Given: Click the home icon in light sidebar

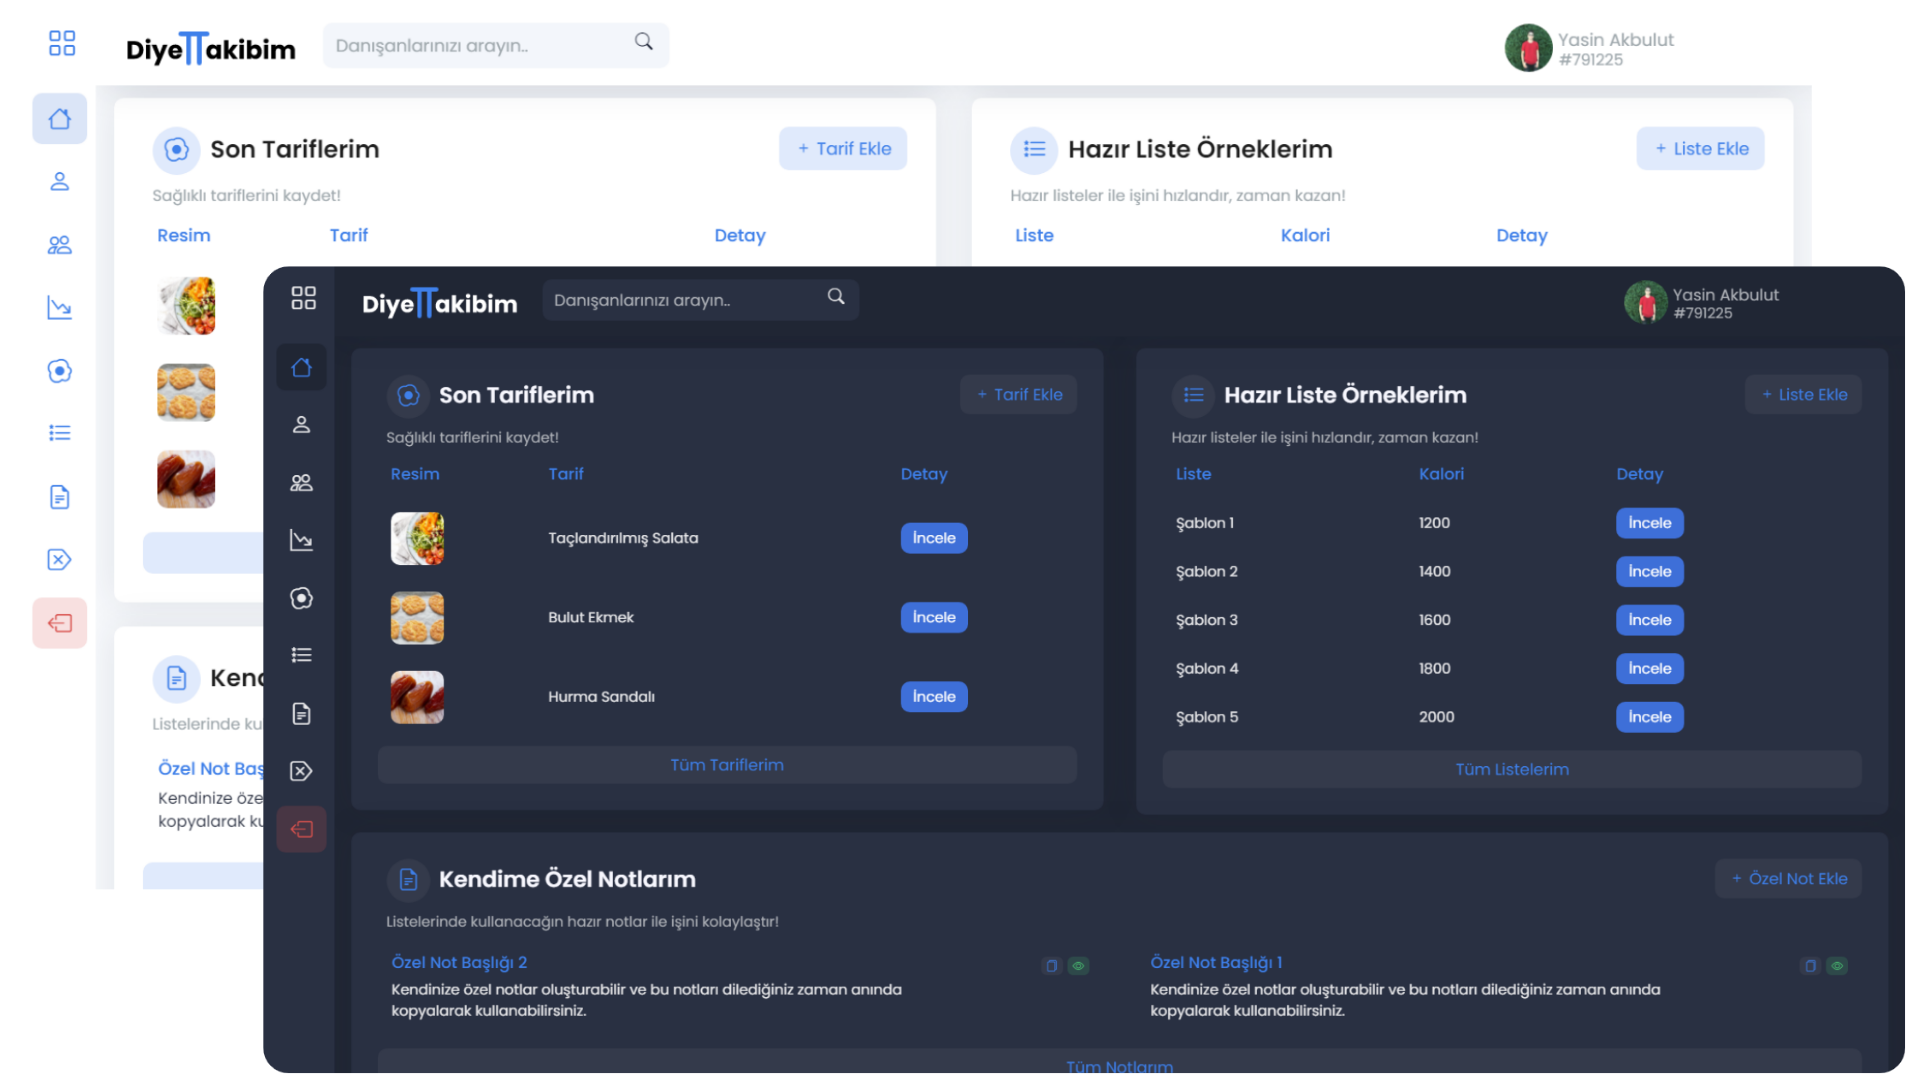Looking at the screenshot, I should click(x=60, y=119).
